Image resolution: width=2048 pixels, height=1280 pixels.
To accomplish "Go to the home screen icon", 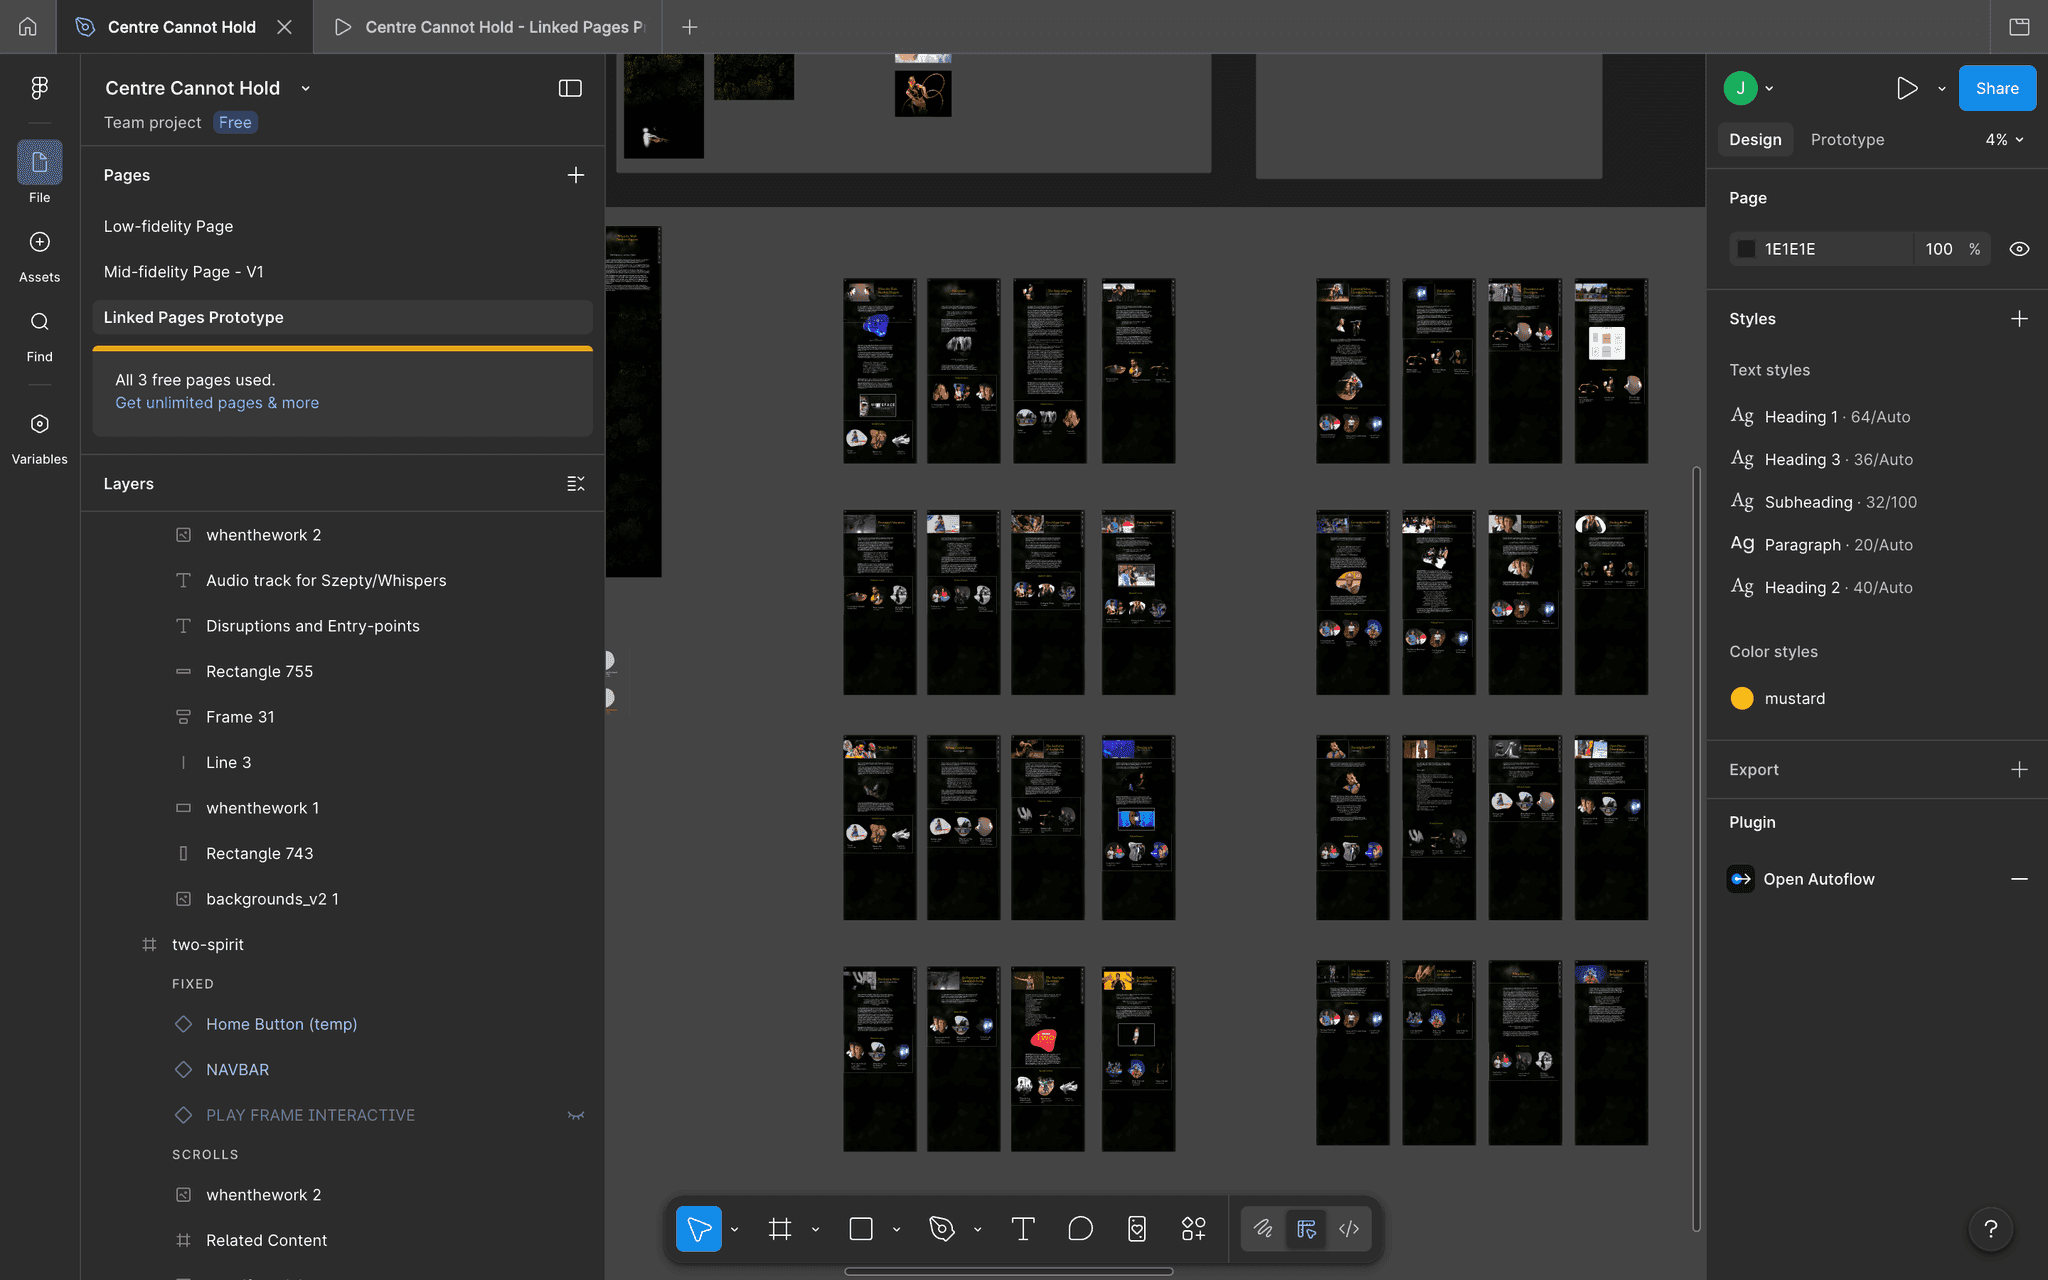I will pos(28,27).
